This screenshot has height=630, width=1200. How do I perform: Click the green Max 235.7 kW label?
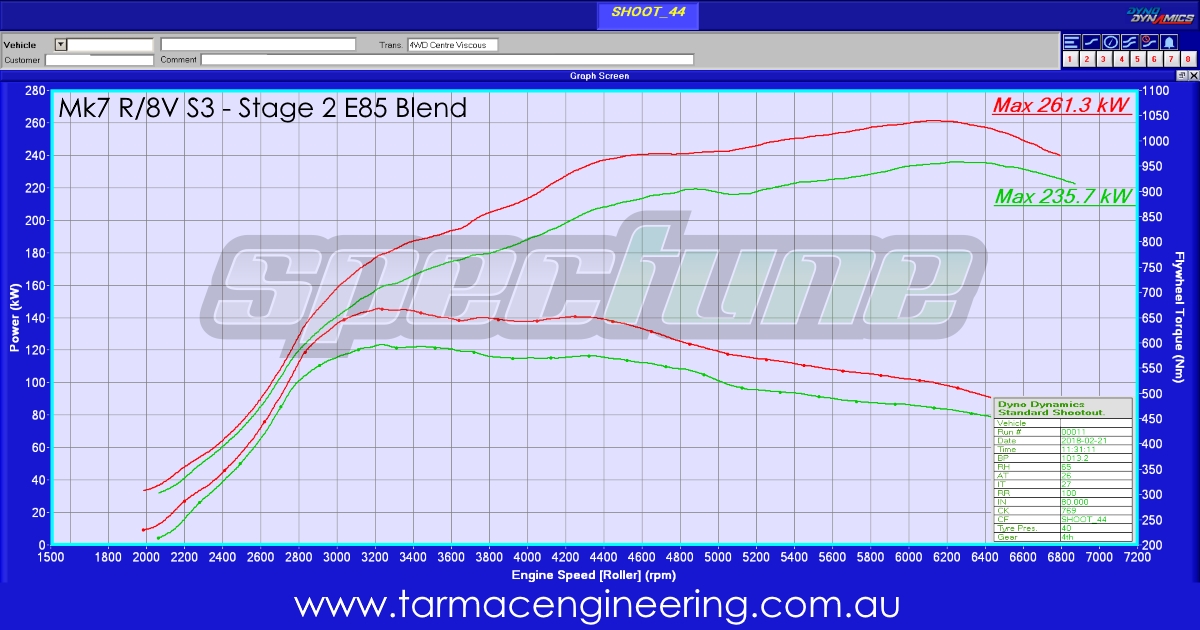[x=1063, y=197]
